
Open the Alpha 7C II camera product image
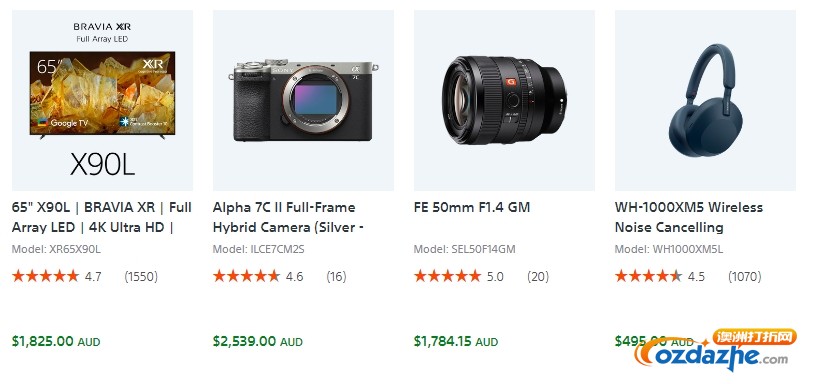click(x=303, y=100)
